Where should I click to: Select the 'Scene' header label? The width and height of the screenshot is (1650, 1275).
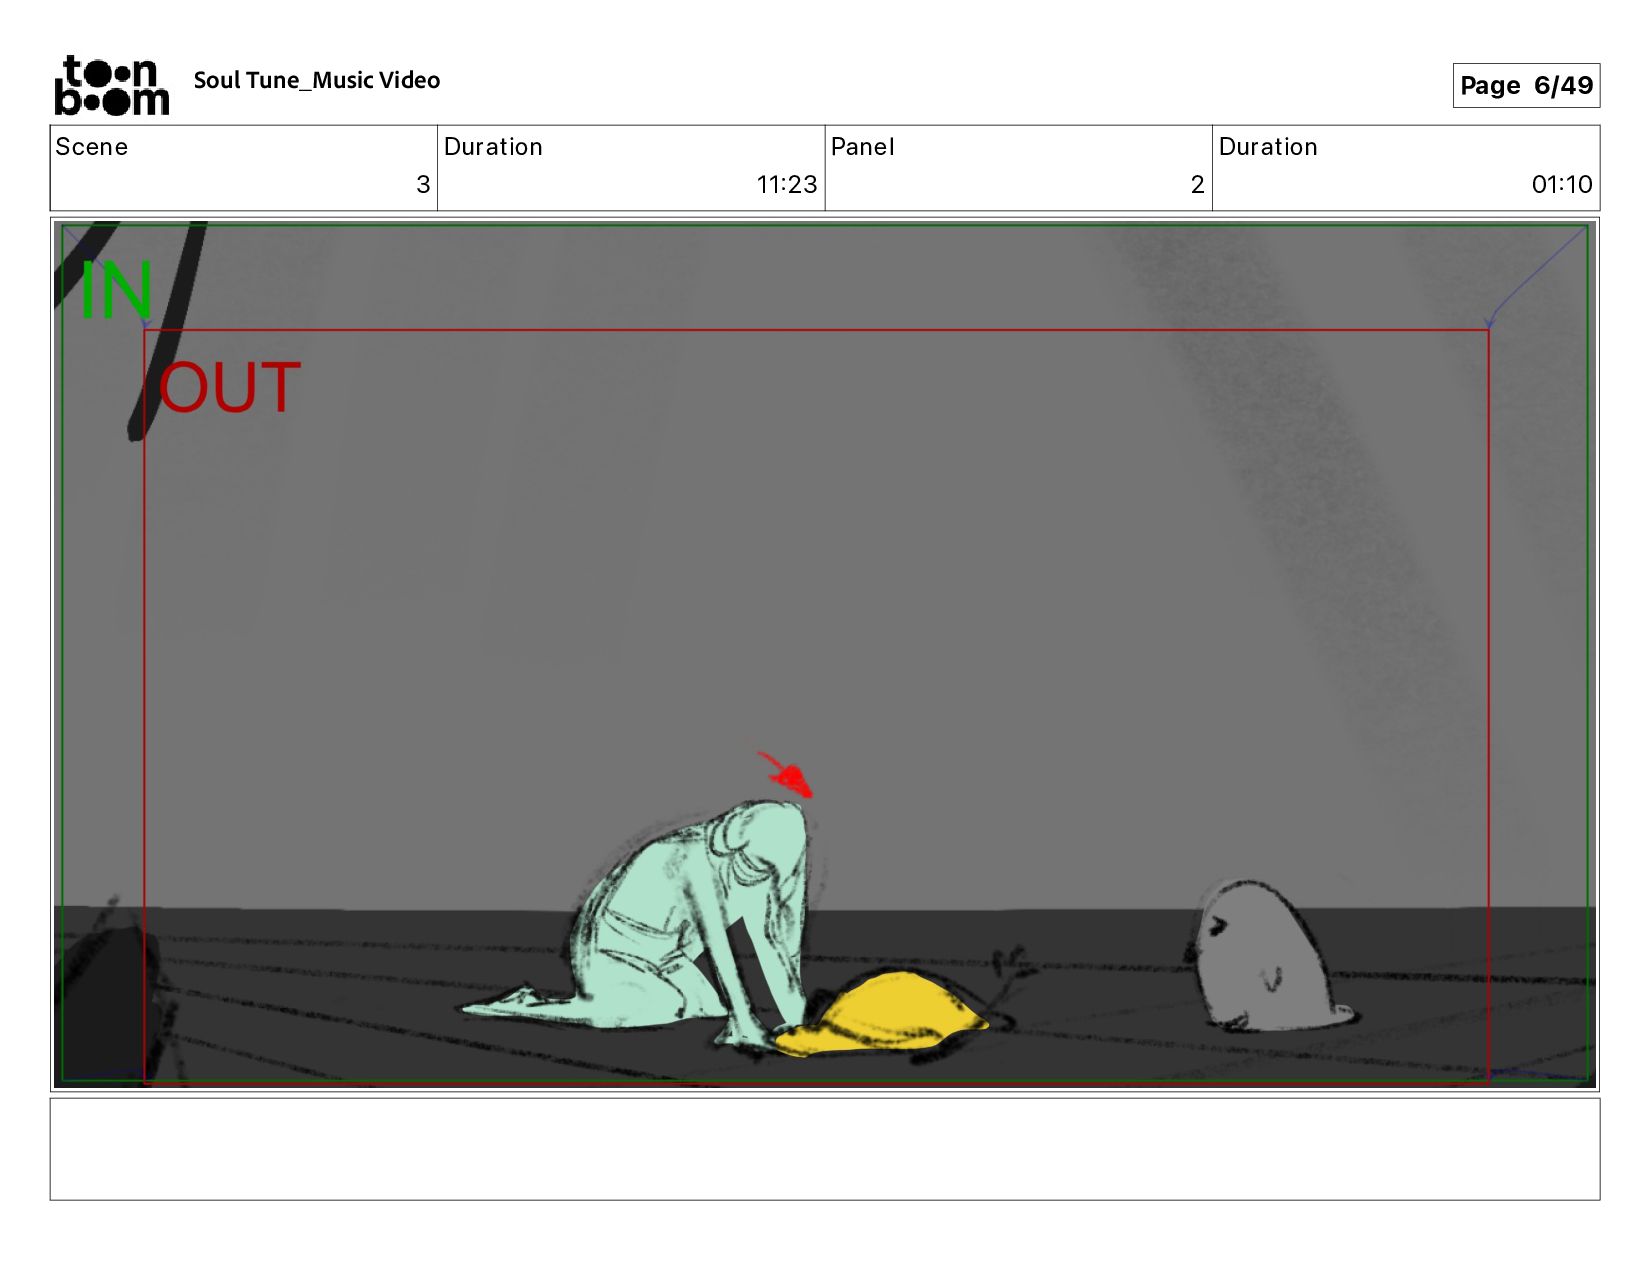(92, 147)
